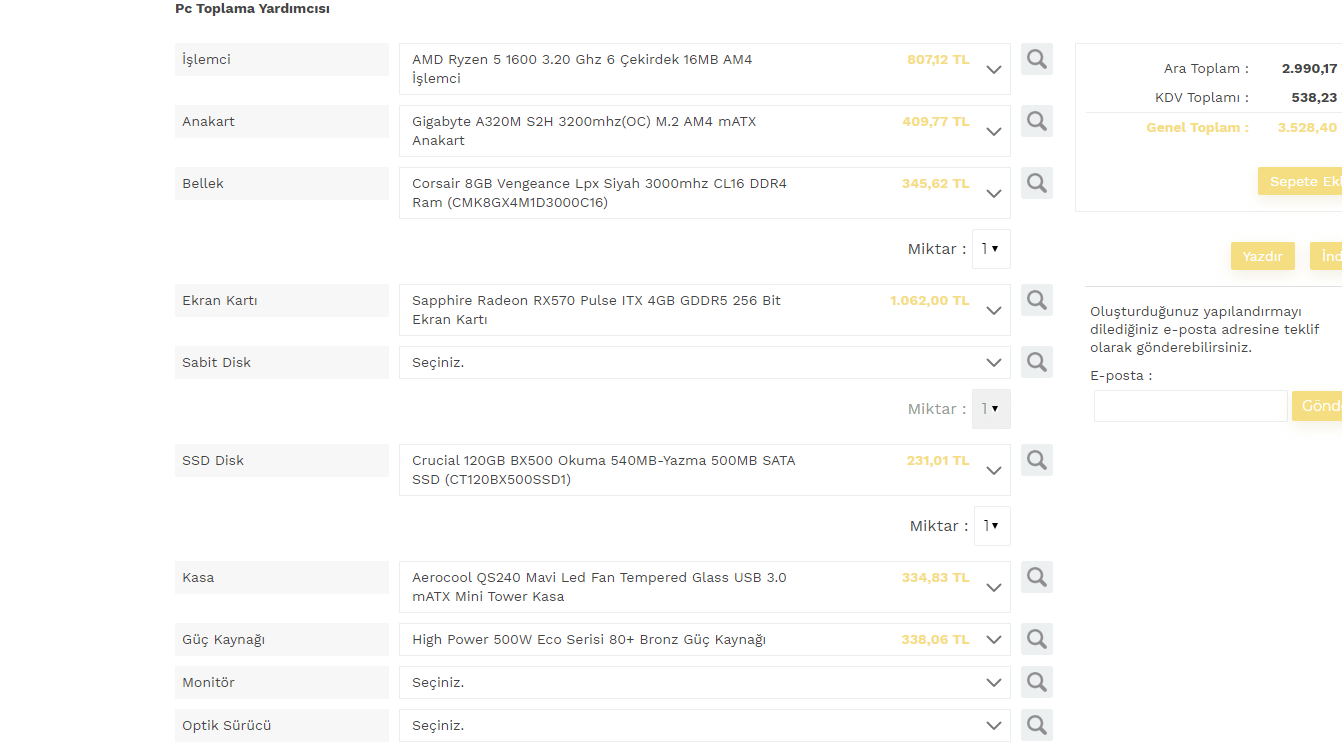Open the Bellek Miktar quantity selector

coord(991,249)
